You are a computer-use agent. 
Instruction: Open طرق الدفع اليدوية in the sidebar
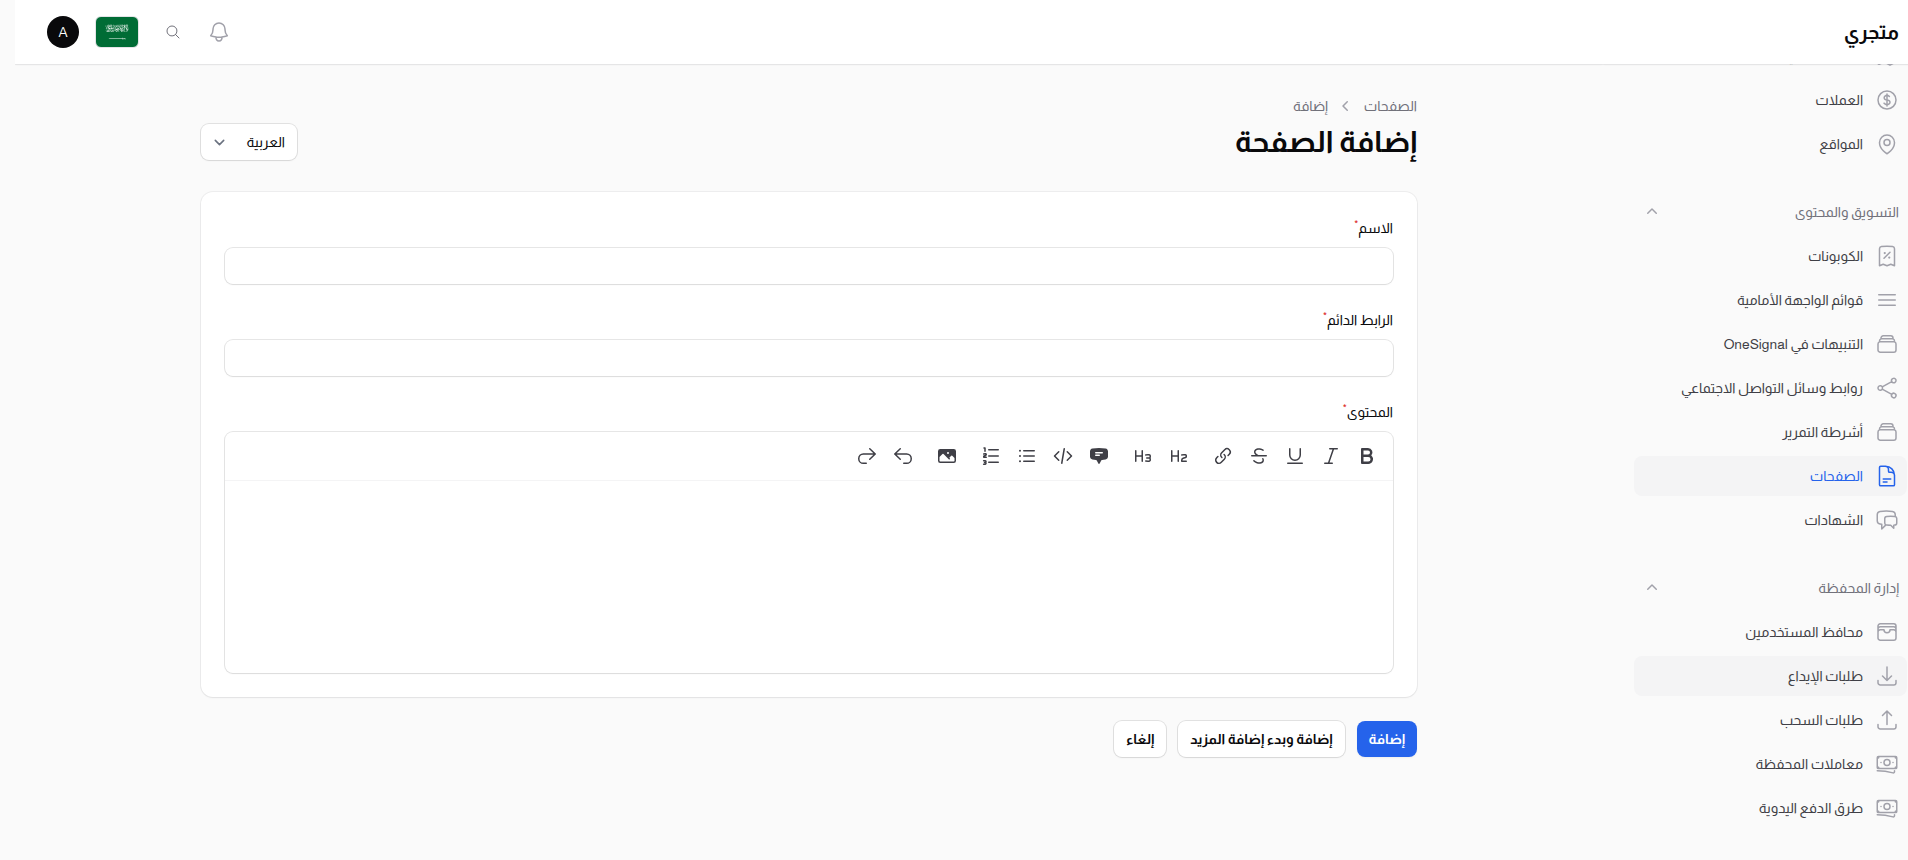point(1770,808)
